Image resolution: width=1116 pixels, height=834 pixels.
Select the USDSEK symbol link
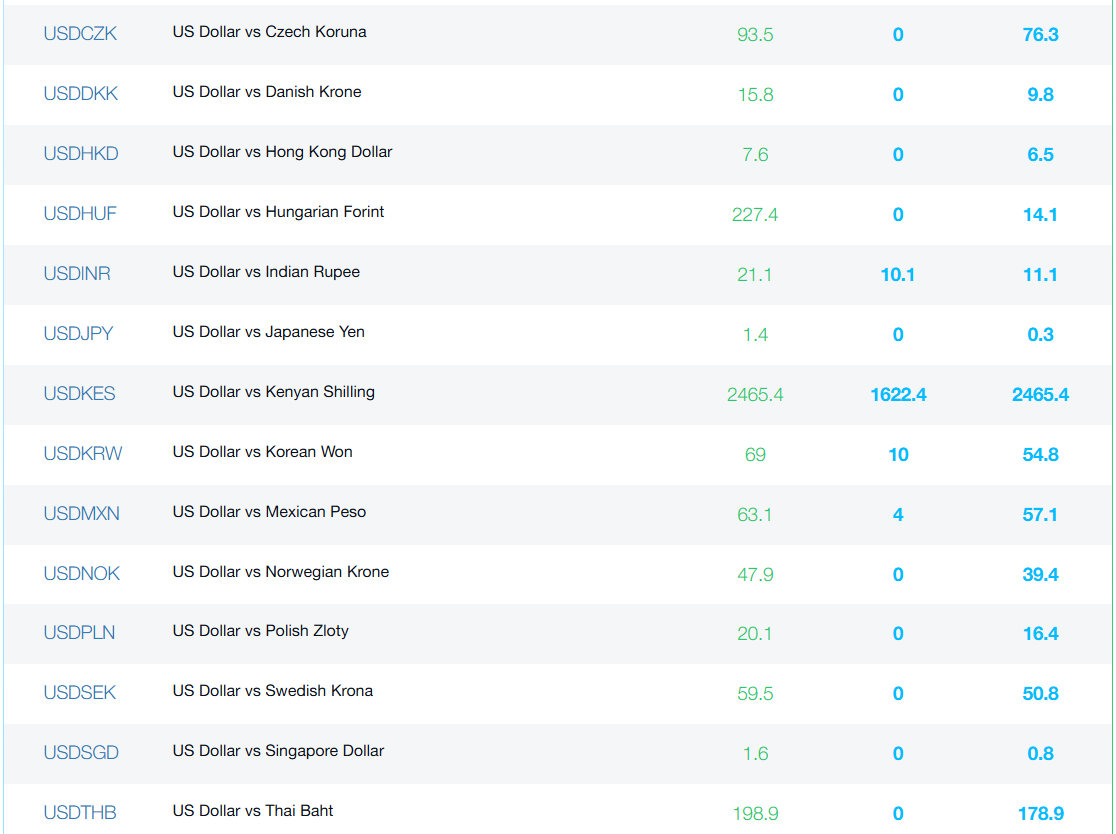80,693
